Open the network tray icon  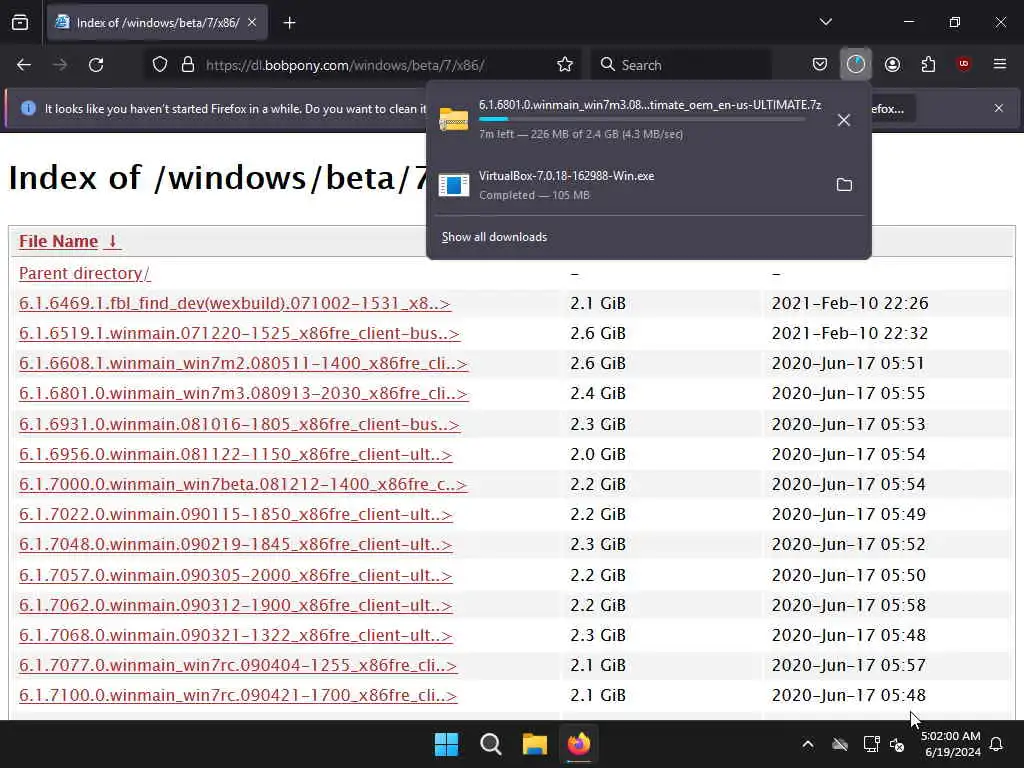(x=871, y=744)
